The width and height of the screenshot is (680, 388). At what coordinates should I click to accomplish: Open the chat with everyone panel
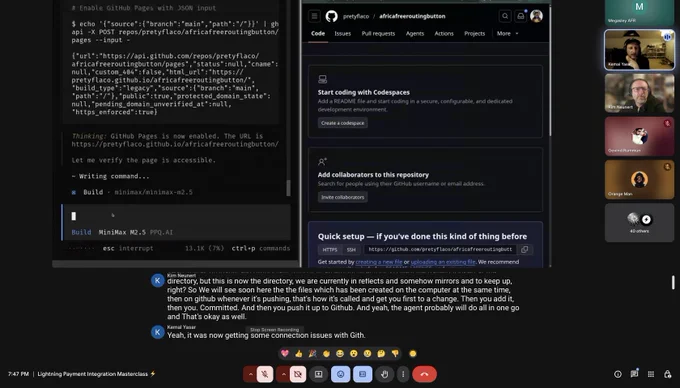tap(634, 373)
